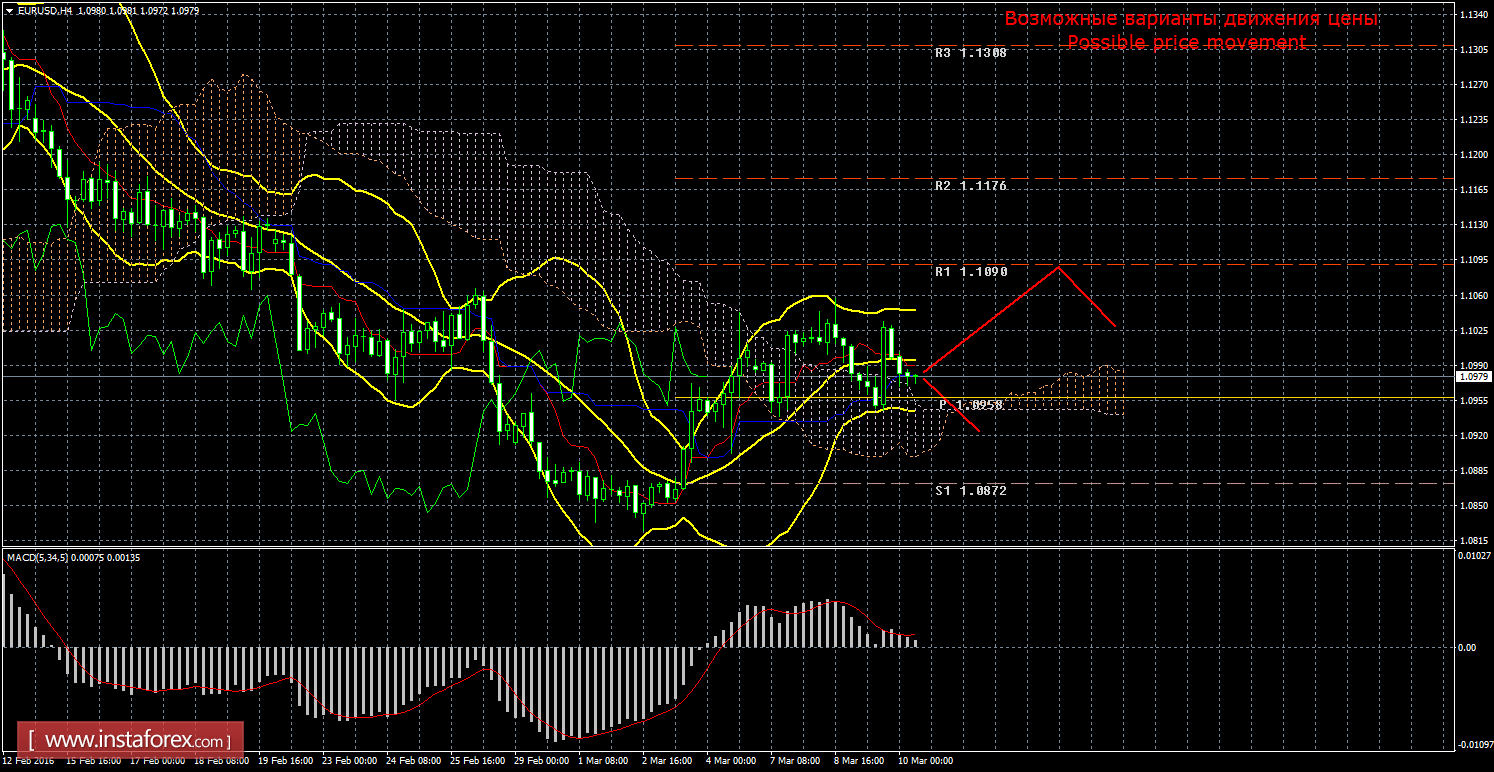Screen dimensions: 1494x772
Task: Select the R1 1.1090 resistance label
Action: pyautogui.click(x=971, y=271)
